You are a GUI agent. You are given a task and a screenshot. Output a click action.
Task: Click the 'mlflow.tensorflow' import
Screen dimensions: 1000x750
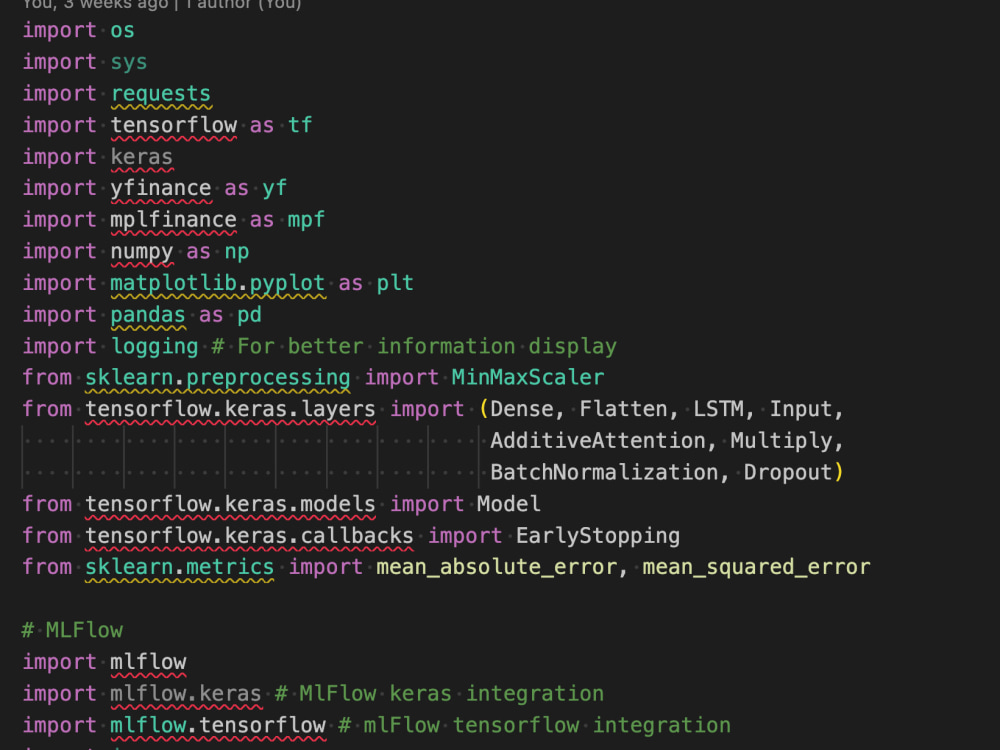(x=218, y=726)
